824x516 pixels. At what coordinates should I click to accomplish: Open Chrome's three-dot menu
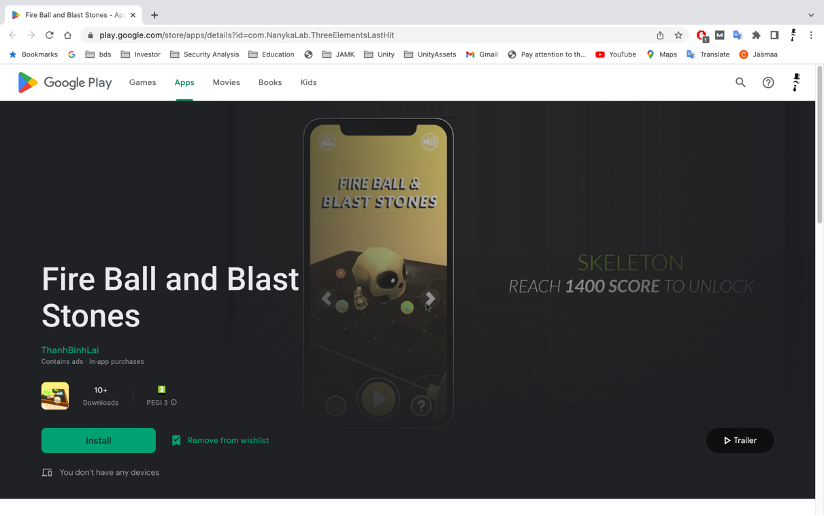(x=812, y=35)
